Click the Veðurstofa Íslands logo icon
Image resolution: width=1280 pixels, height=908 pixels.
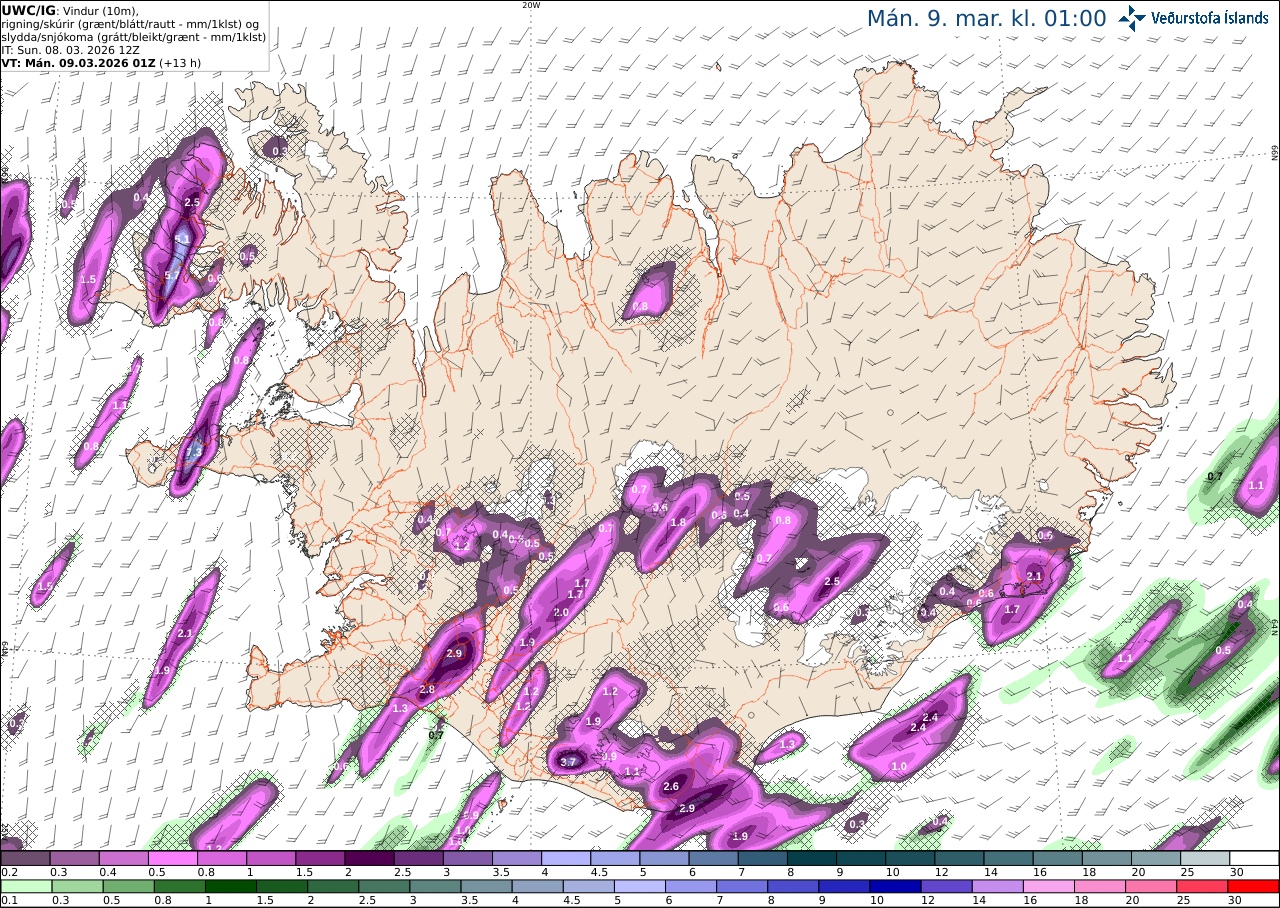click(1132, 18)
